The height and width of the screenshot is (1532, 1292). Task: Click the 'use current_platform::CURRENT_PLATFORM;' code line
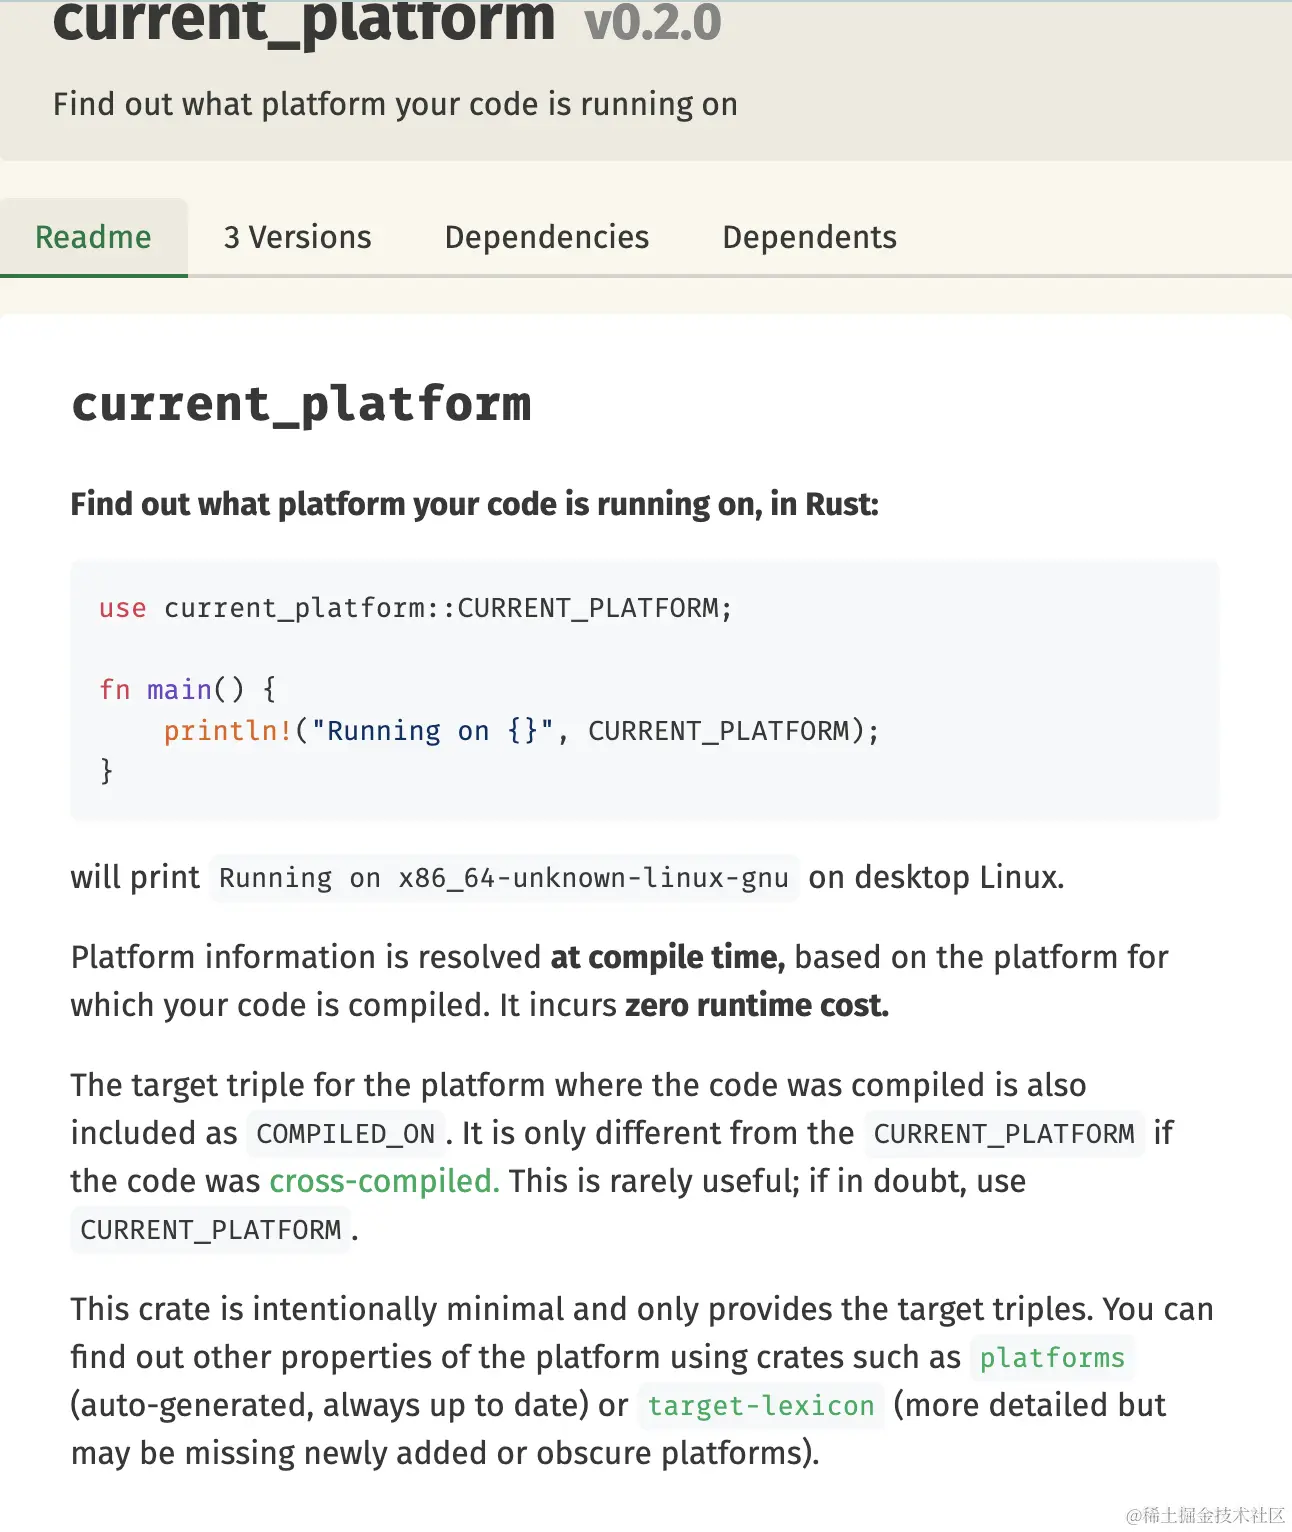[x=415, y=608]
